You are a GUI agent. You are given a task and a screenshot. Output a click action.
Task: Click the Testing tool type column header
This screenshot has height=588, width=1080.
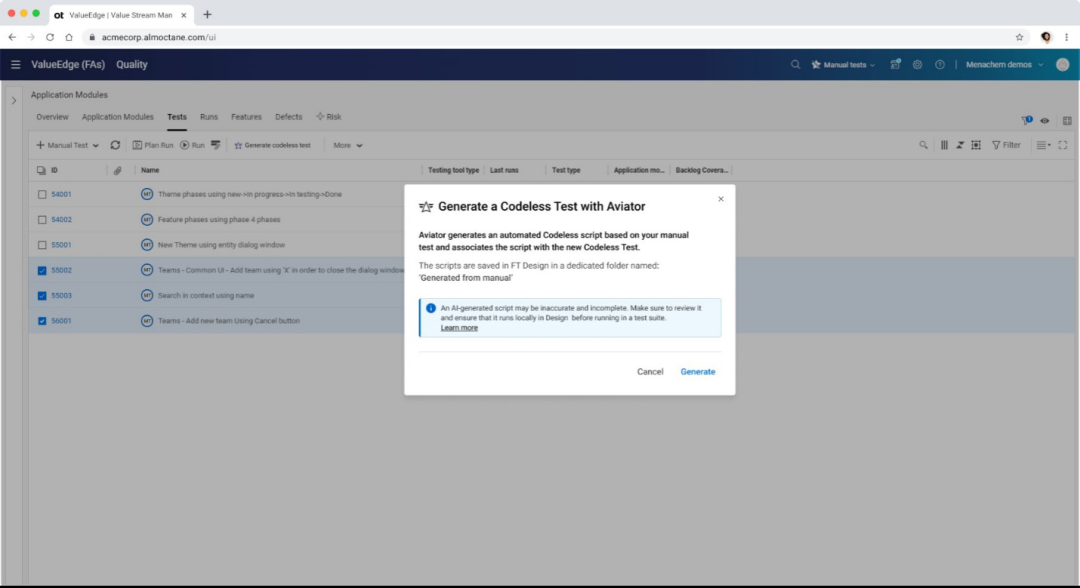pyautogui.click(x=453, y=170)
